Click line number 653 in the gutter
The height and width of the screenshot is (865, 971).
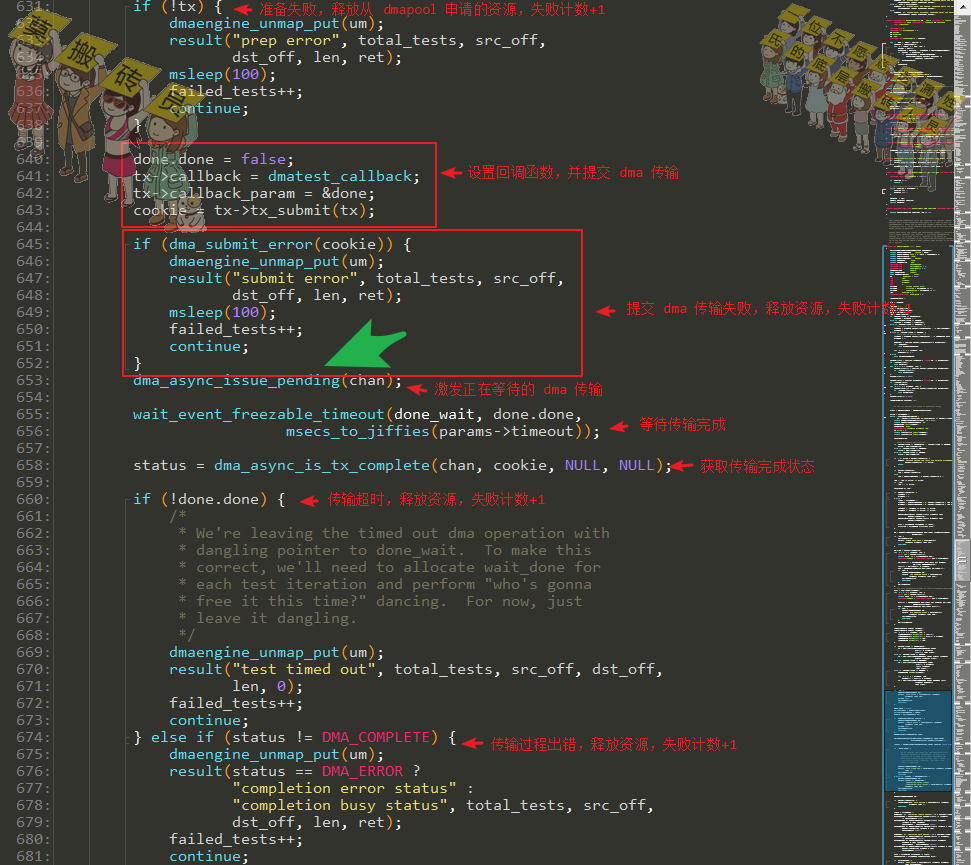(33, 380)
